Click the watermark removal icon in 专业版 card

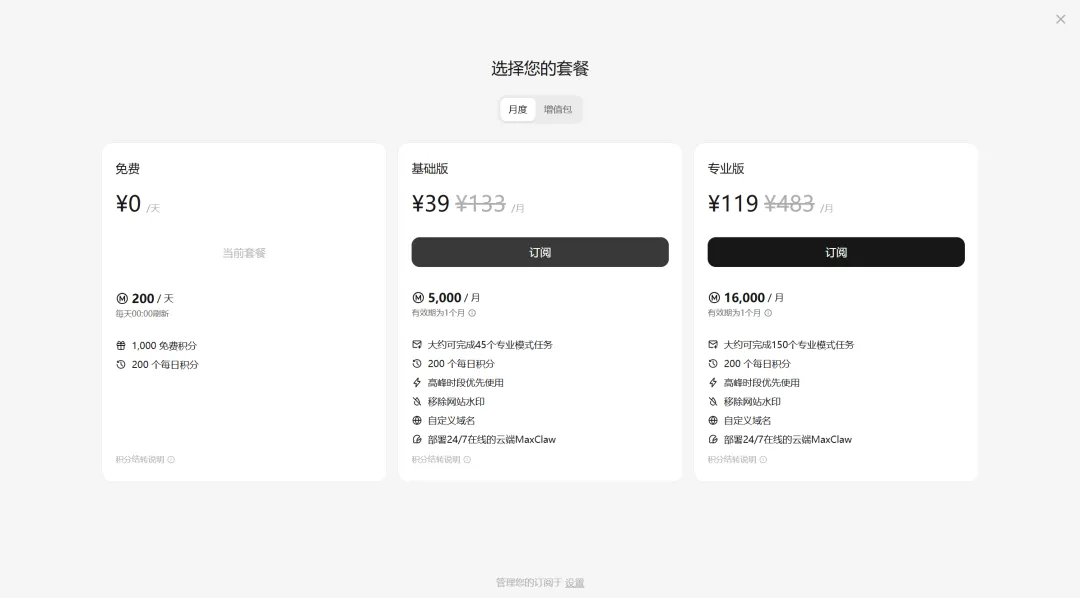click(713, 402)
